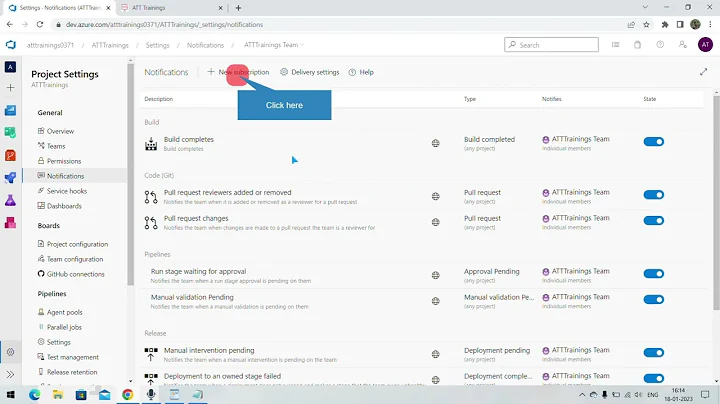This screenshot has height=404, width=720.
Task: Click the ATTrainings breadcrumb link
Action: coord(110,45)
